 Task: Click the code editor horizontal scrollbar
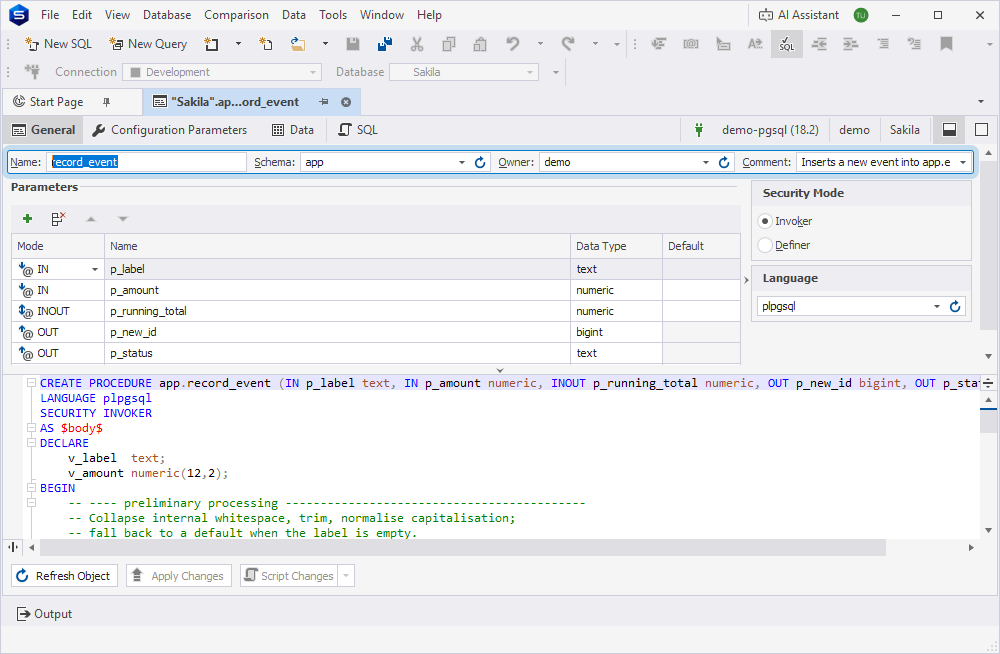pyautogui.click(x=462, y=547)
